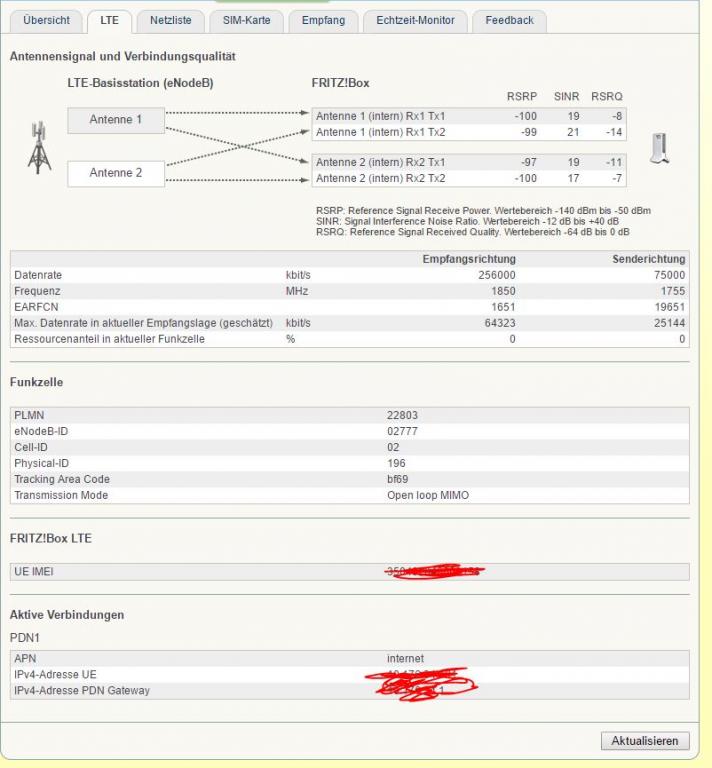Click the IPv4-Adresse PDN Gateway label
Image resolution: width=712 pixels, height=768 pixels.
(x=82, y=691)
